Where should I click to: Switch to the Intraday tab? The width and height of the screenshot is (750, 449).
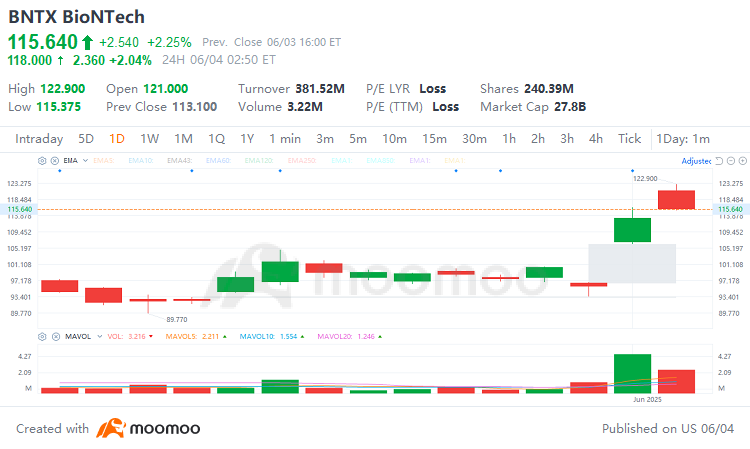click(39, 139)
